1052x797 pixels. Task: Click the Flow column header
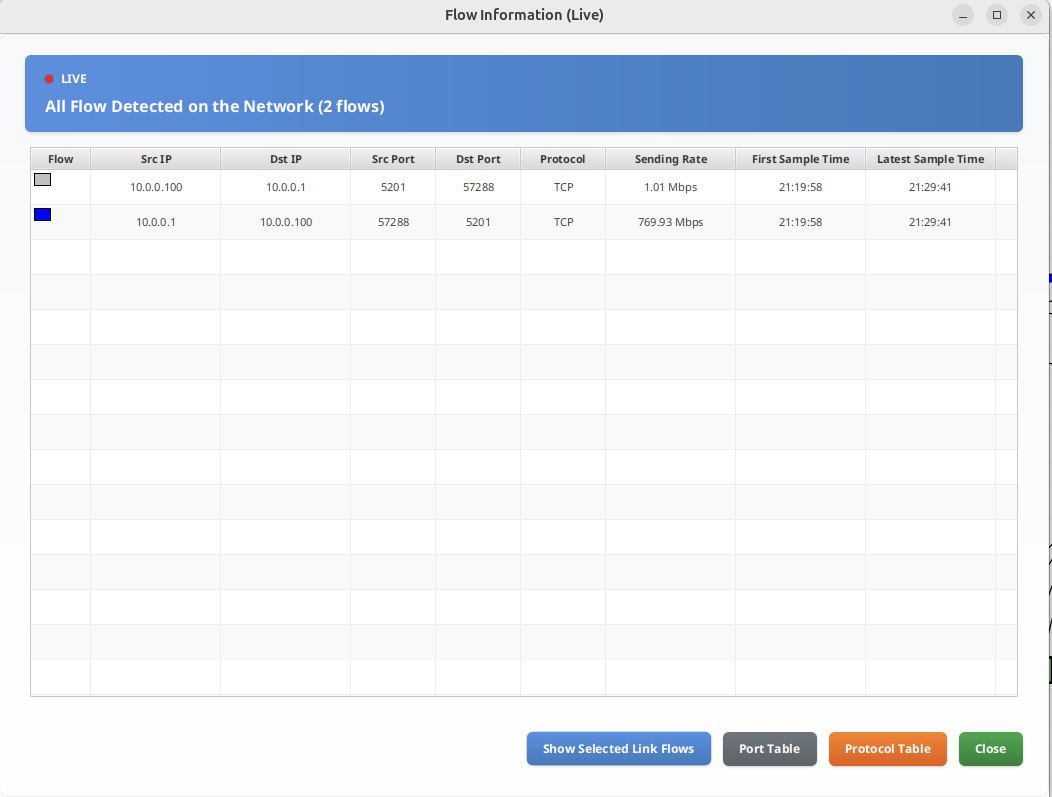click(x=61, y=159)
